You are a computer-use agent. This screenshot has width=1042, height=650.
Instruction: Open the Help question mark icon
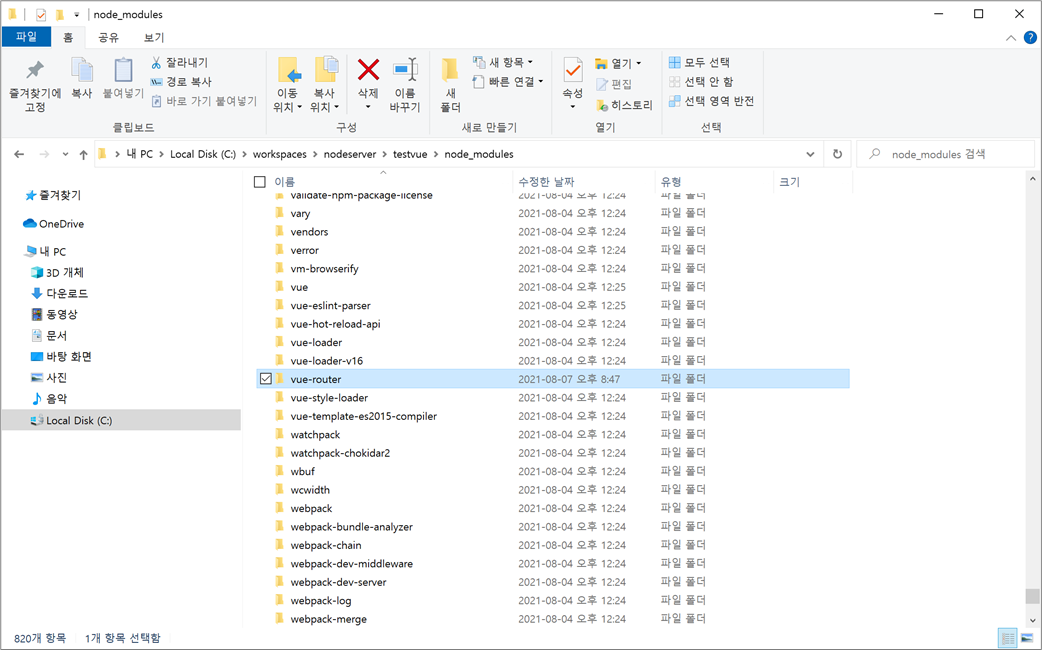[x=1030, y=38]
